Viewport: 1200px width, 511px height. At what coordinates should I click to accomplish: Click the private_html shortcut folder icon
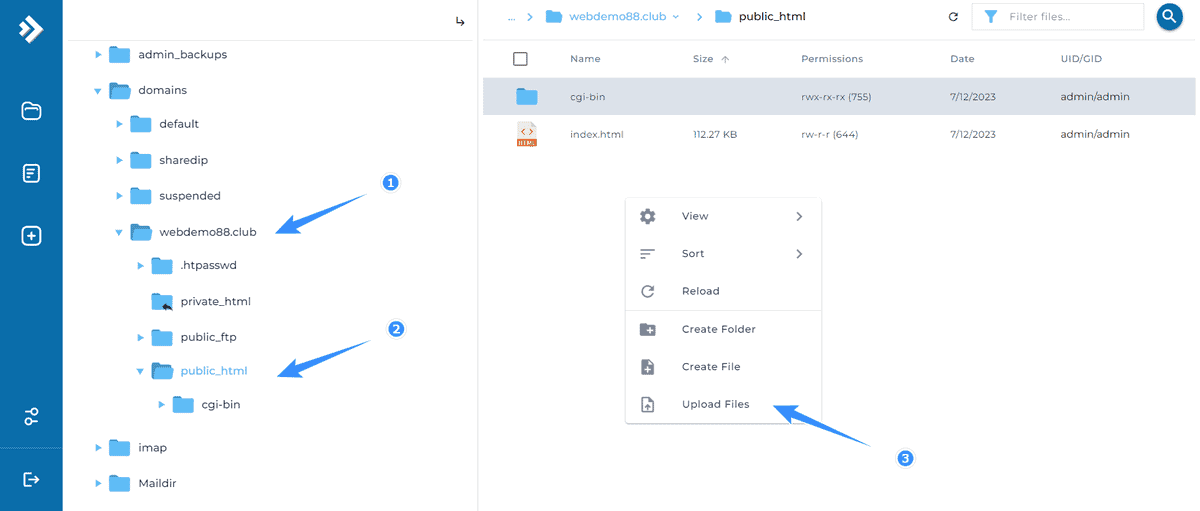pyautogui.click(x=162, y=301)
